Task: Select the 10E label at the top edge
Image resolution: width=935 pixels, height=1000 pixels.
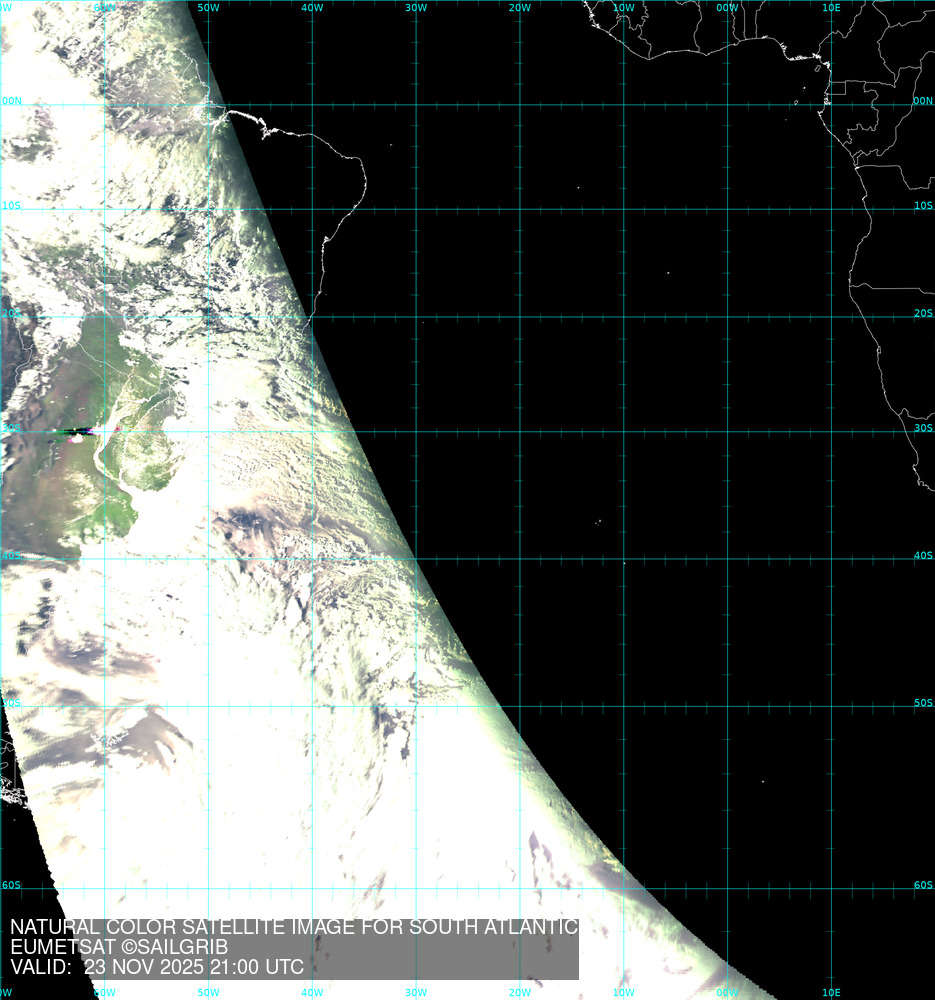Action: (831, 7)
